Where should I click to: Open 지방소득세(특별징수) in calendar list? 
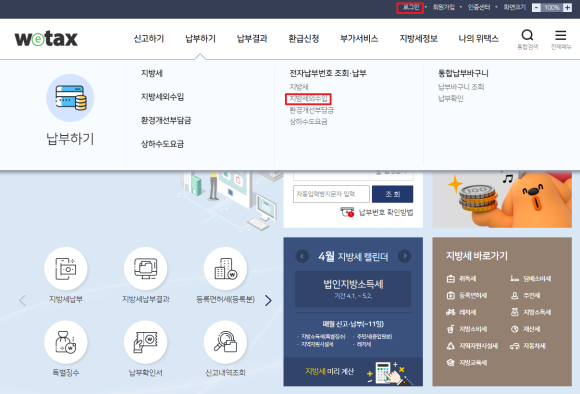[x=323, y=337]
